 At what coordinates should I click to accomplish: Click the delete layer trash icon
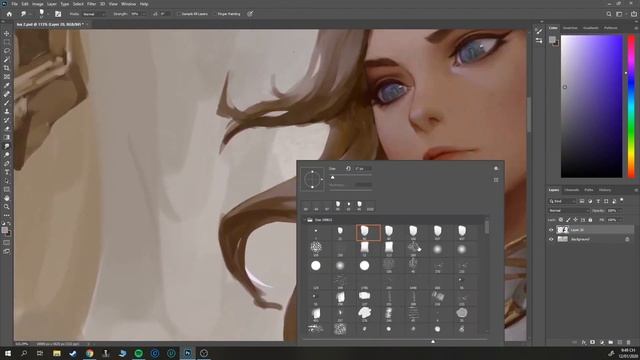[629, 342]
